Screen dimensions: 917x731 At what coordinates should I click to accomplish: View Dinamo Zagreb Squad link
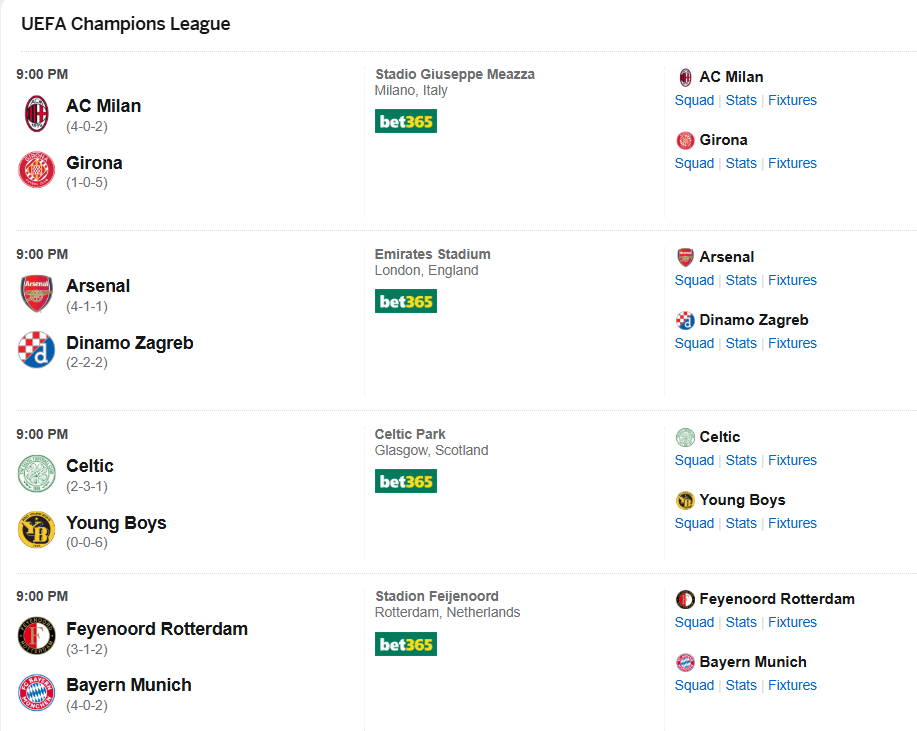coord(694,343)
